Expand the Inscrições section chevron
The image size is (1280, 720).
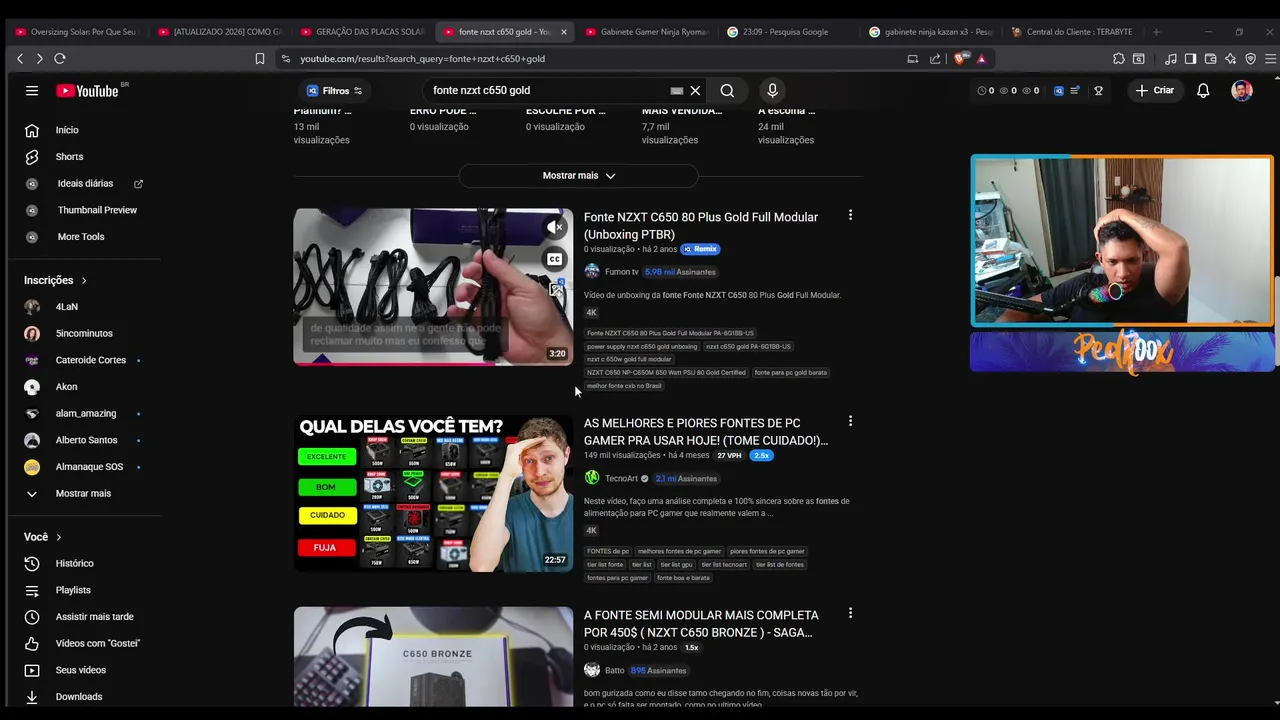(x=84, y=280)
